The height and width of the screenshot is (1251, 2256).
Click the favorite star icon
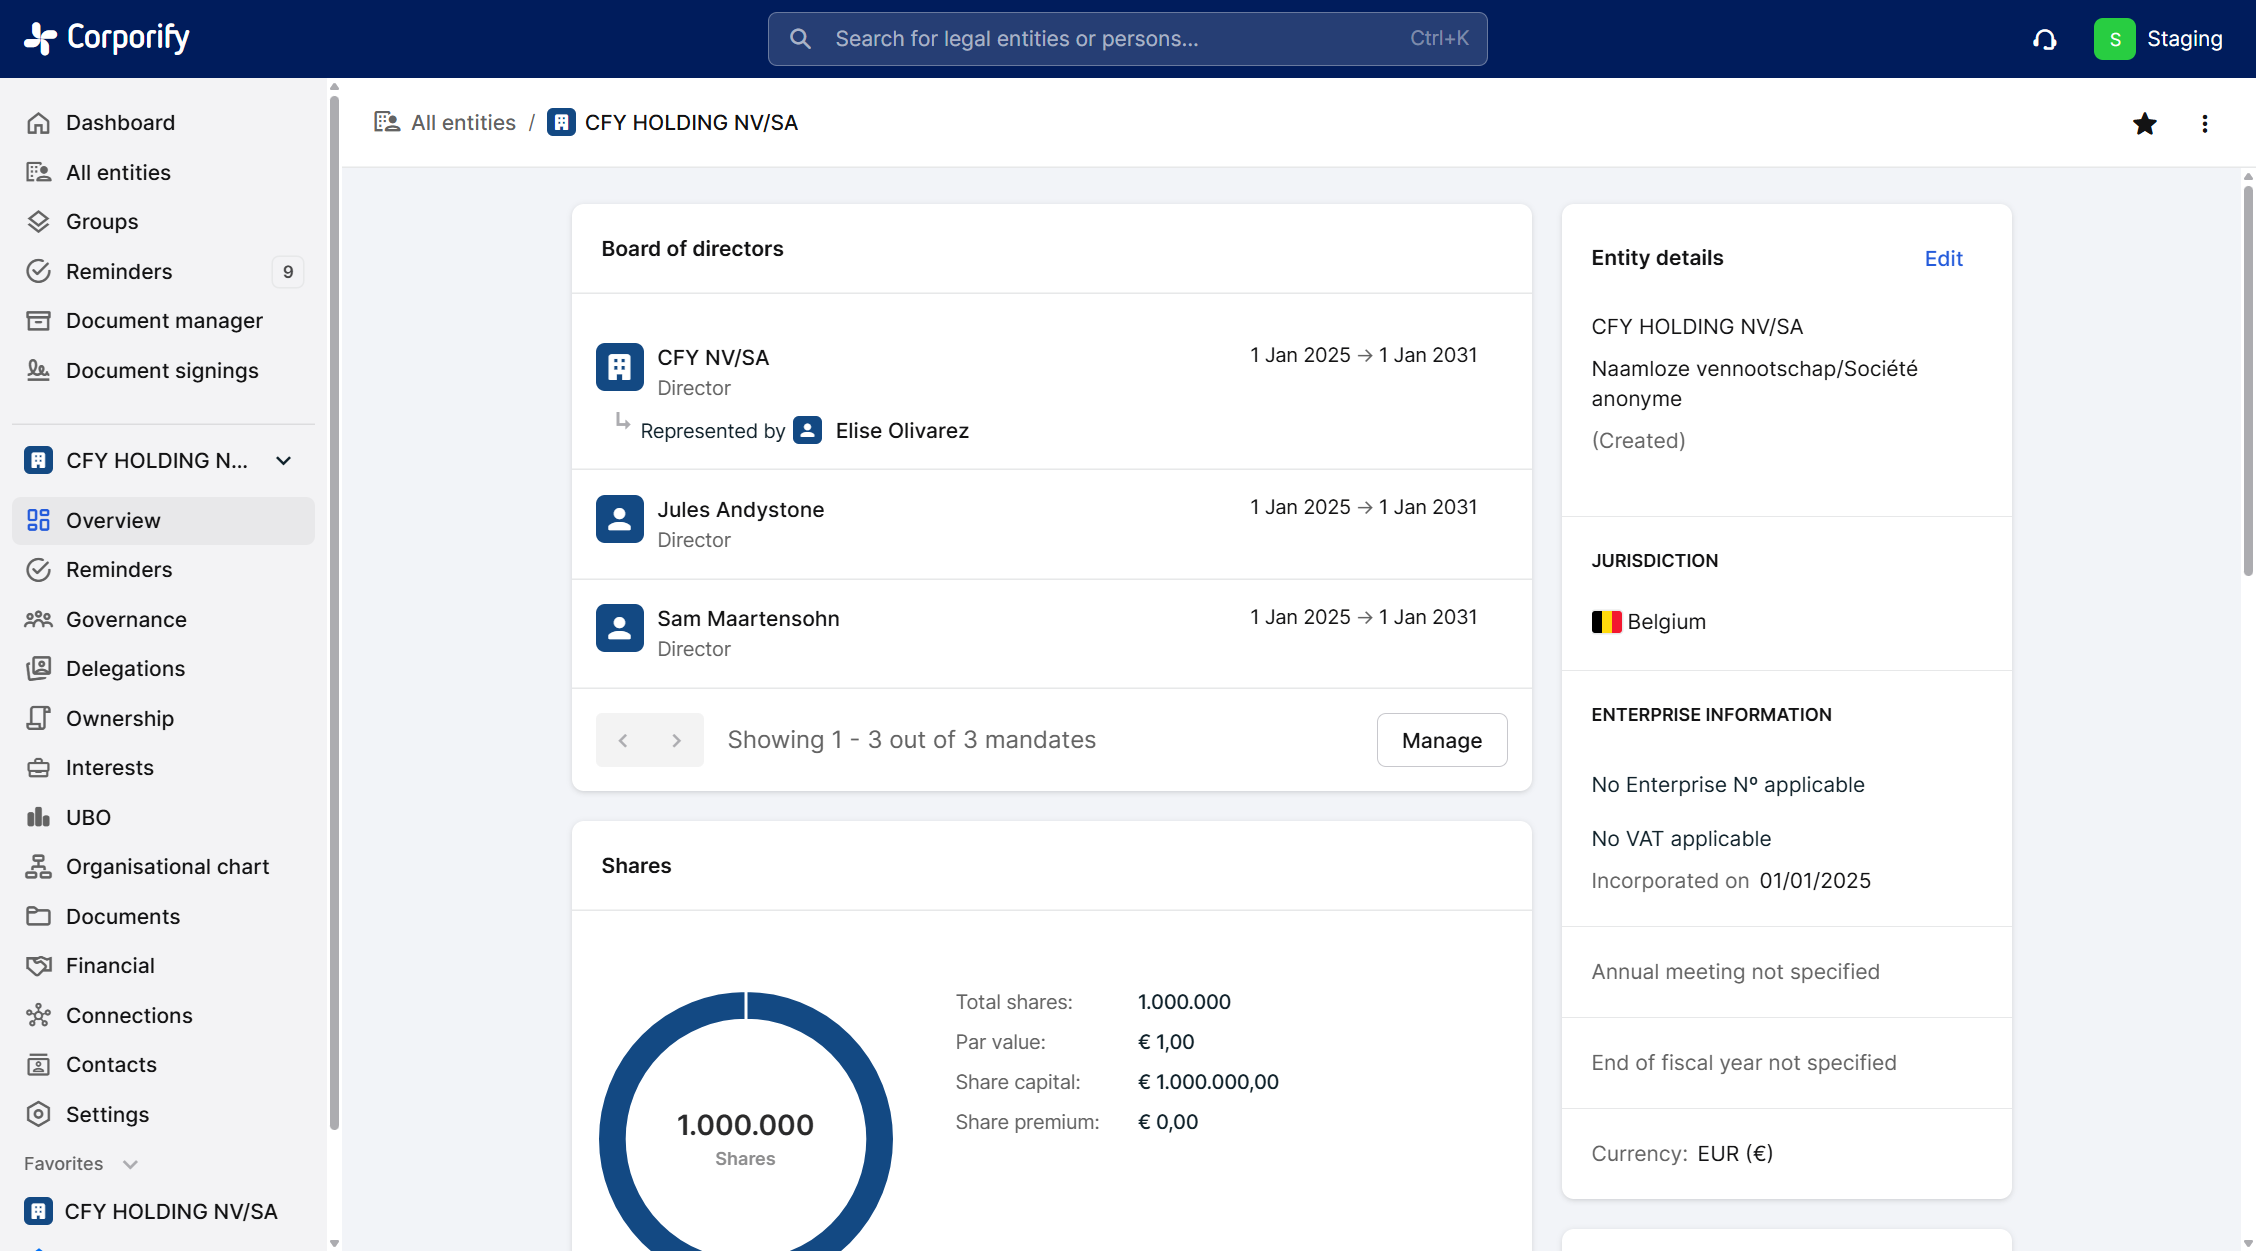[2144, 124]
